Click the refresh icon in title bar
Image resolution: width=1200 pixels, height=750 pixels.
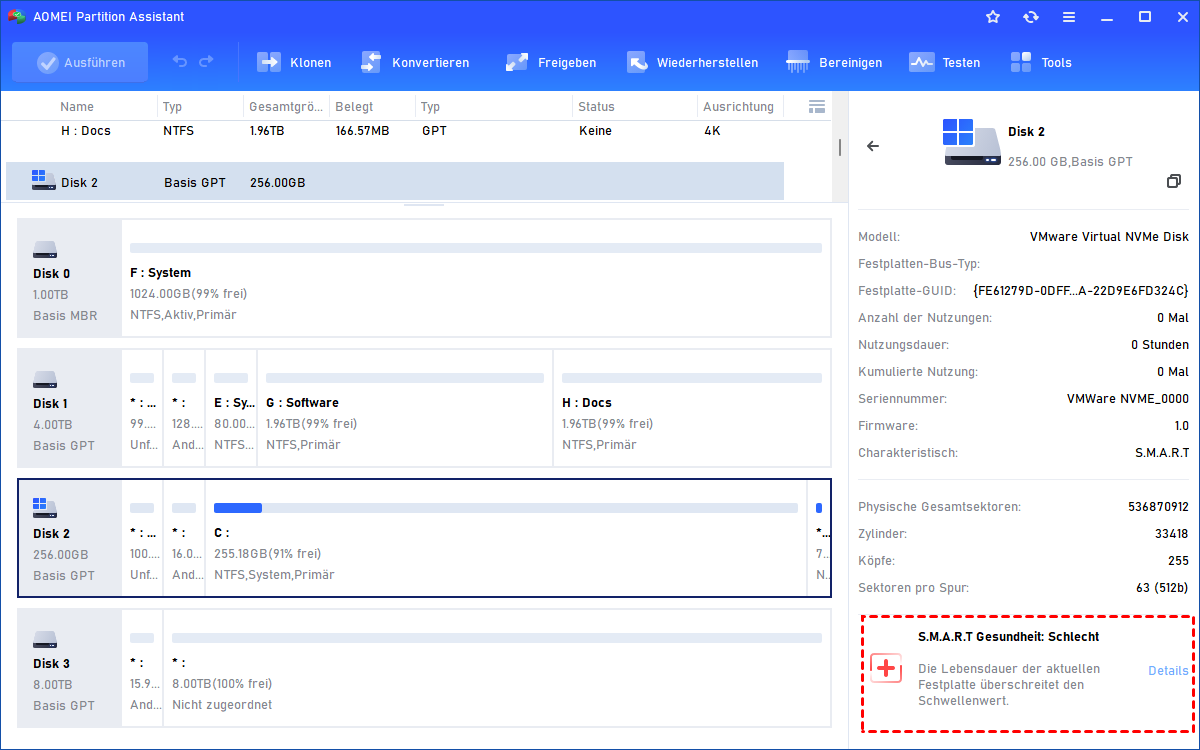[x=1031, y=17]
